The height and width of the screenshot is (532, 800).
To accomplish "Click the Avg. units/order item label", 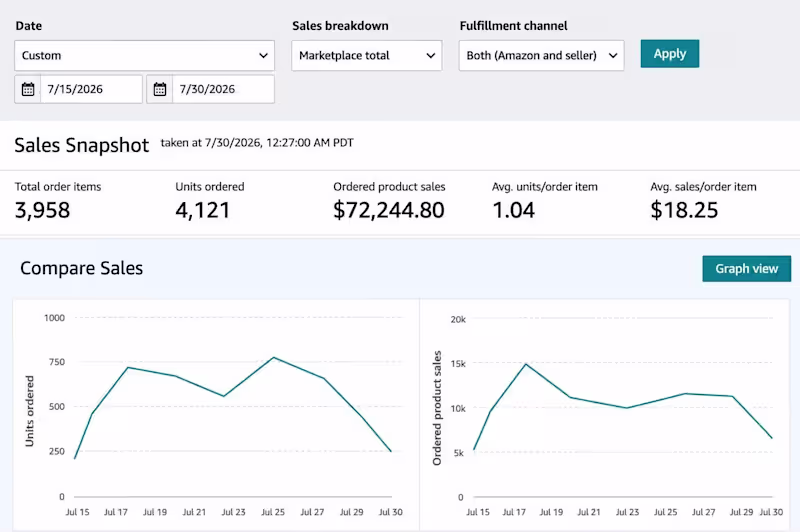I will 545,187.
